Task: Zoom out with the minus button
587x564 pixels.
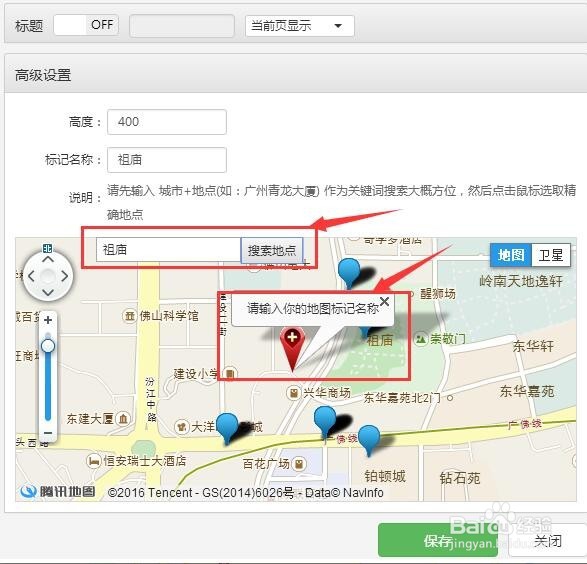Action: tap(48, 433)
